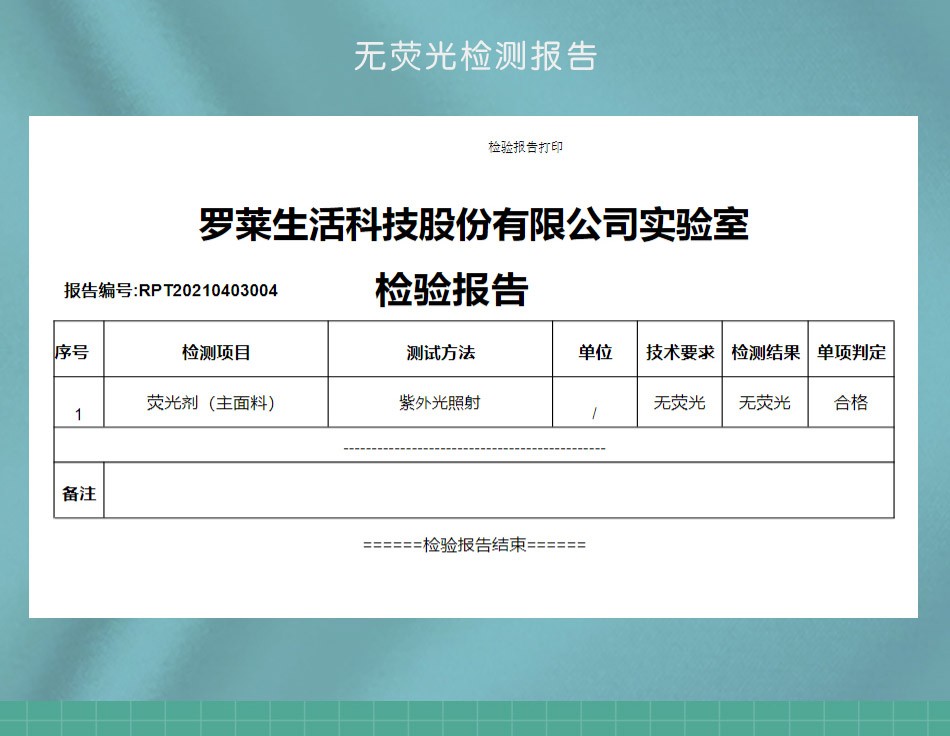The image size is (950, 736).
Task: Click the slash in the 单位 column
Action: point(594,414)
